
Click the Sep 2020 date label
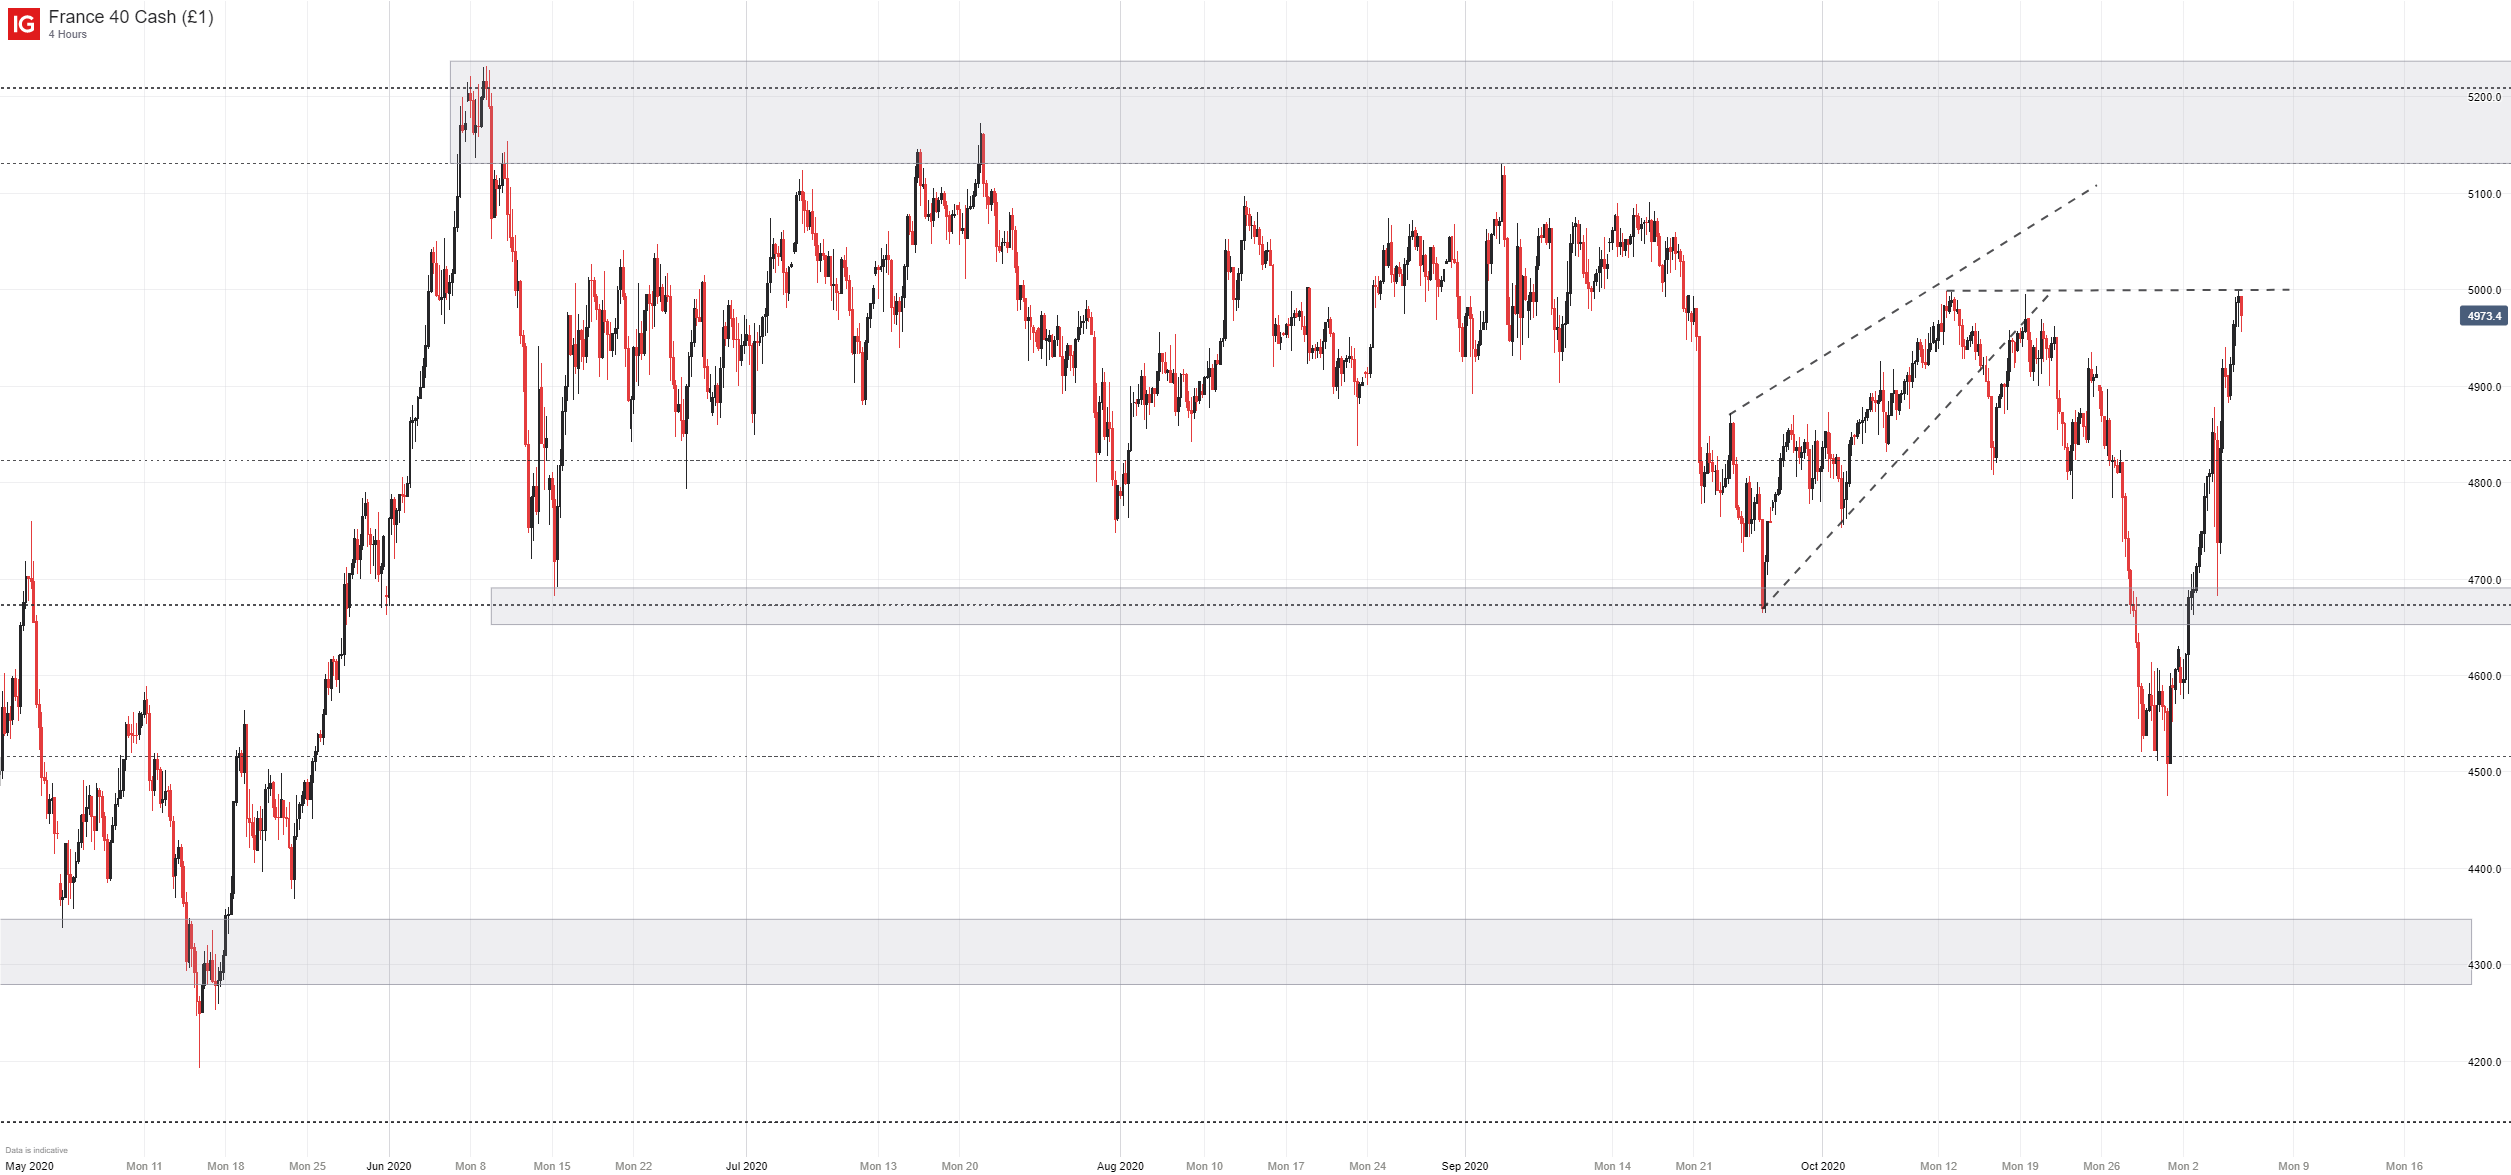click(1465, 1166)
